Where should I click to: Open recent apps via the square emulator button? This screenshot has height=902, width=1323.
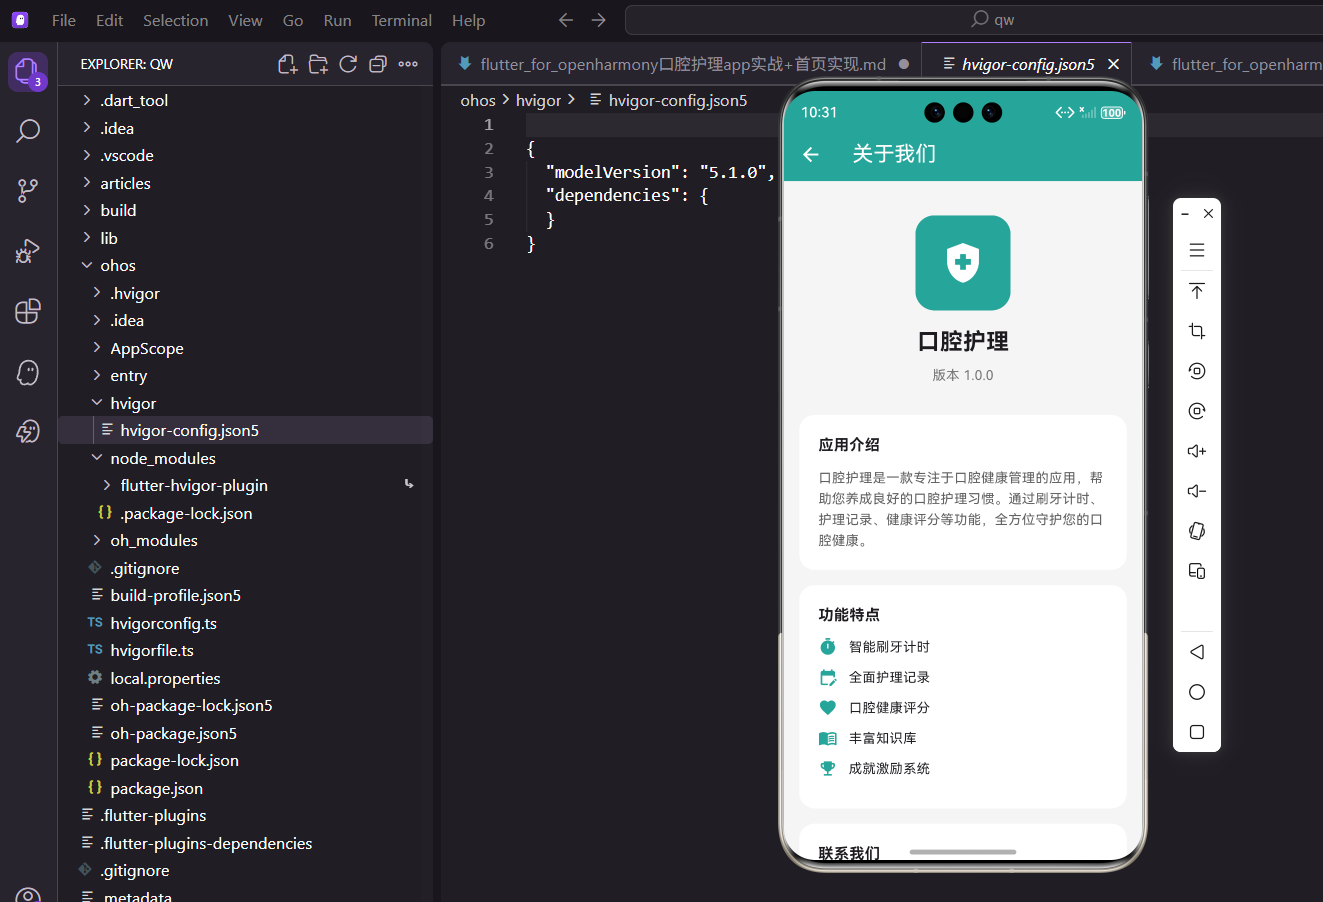coord(1196,731)
